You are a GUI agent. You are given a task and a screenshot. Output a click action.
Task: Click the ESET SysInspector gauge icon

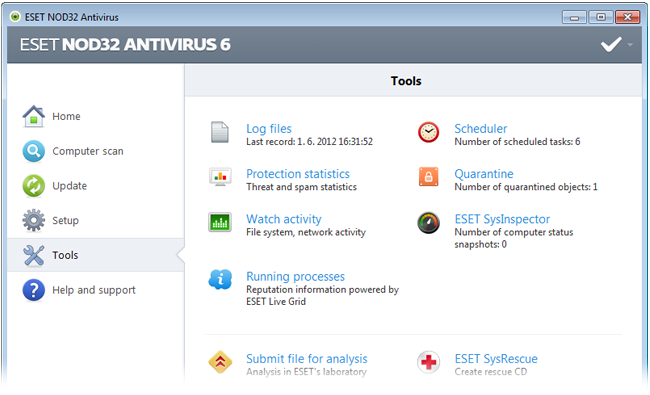pyautogui.click(x=429, y=223)
